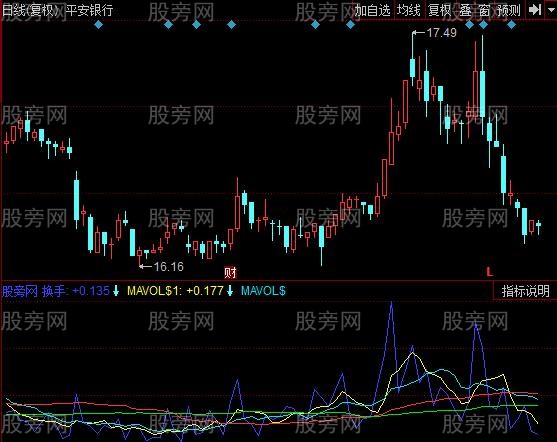Open the 预测 forecast feature
The image size is (557, 442).
click(508, 10)
